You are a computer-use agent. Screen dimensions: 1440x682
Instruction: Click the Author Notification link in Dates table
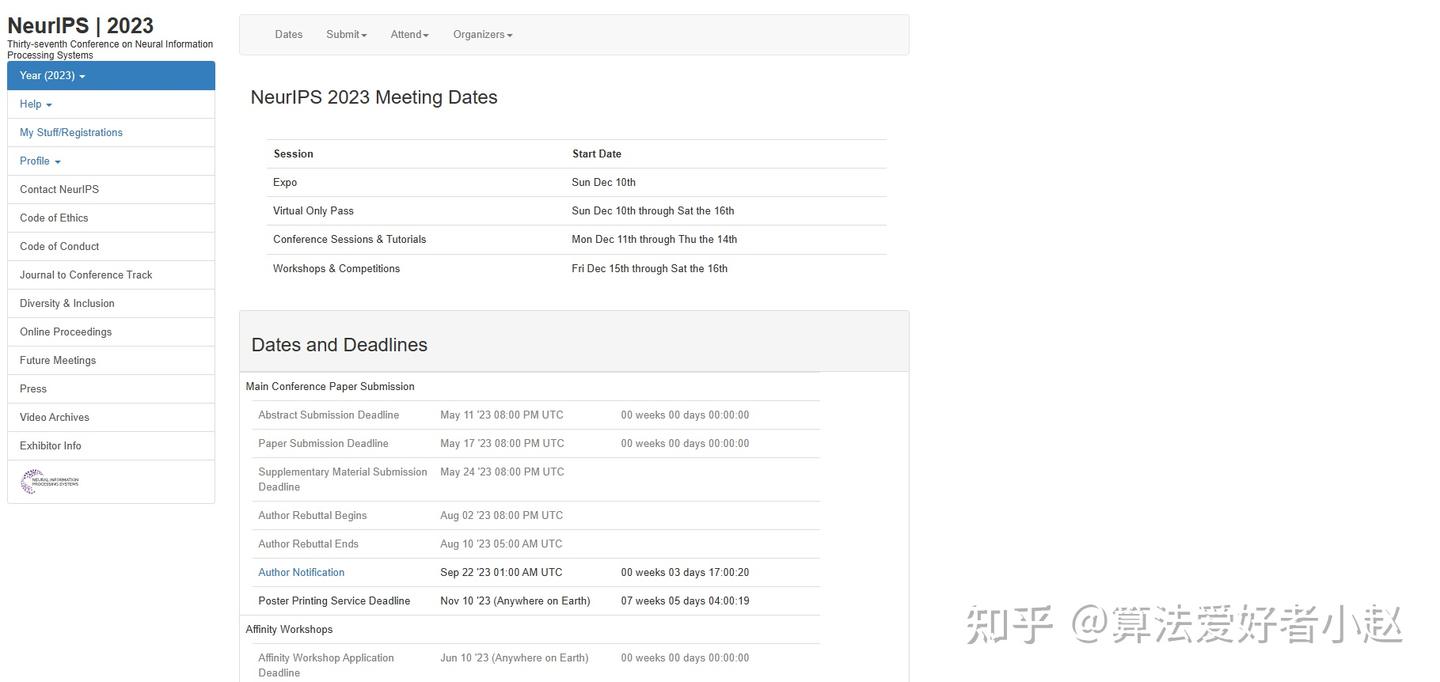tap(301, 572)
